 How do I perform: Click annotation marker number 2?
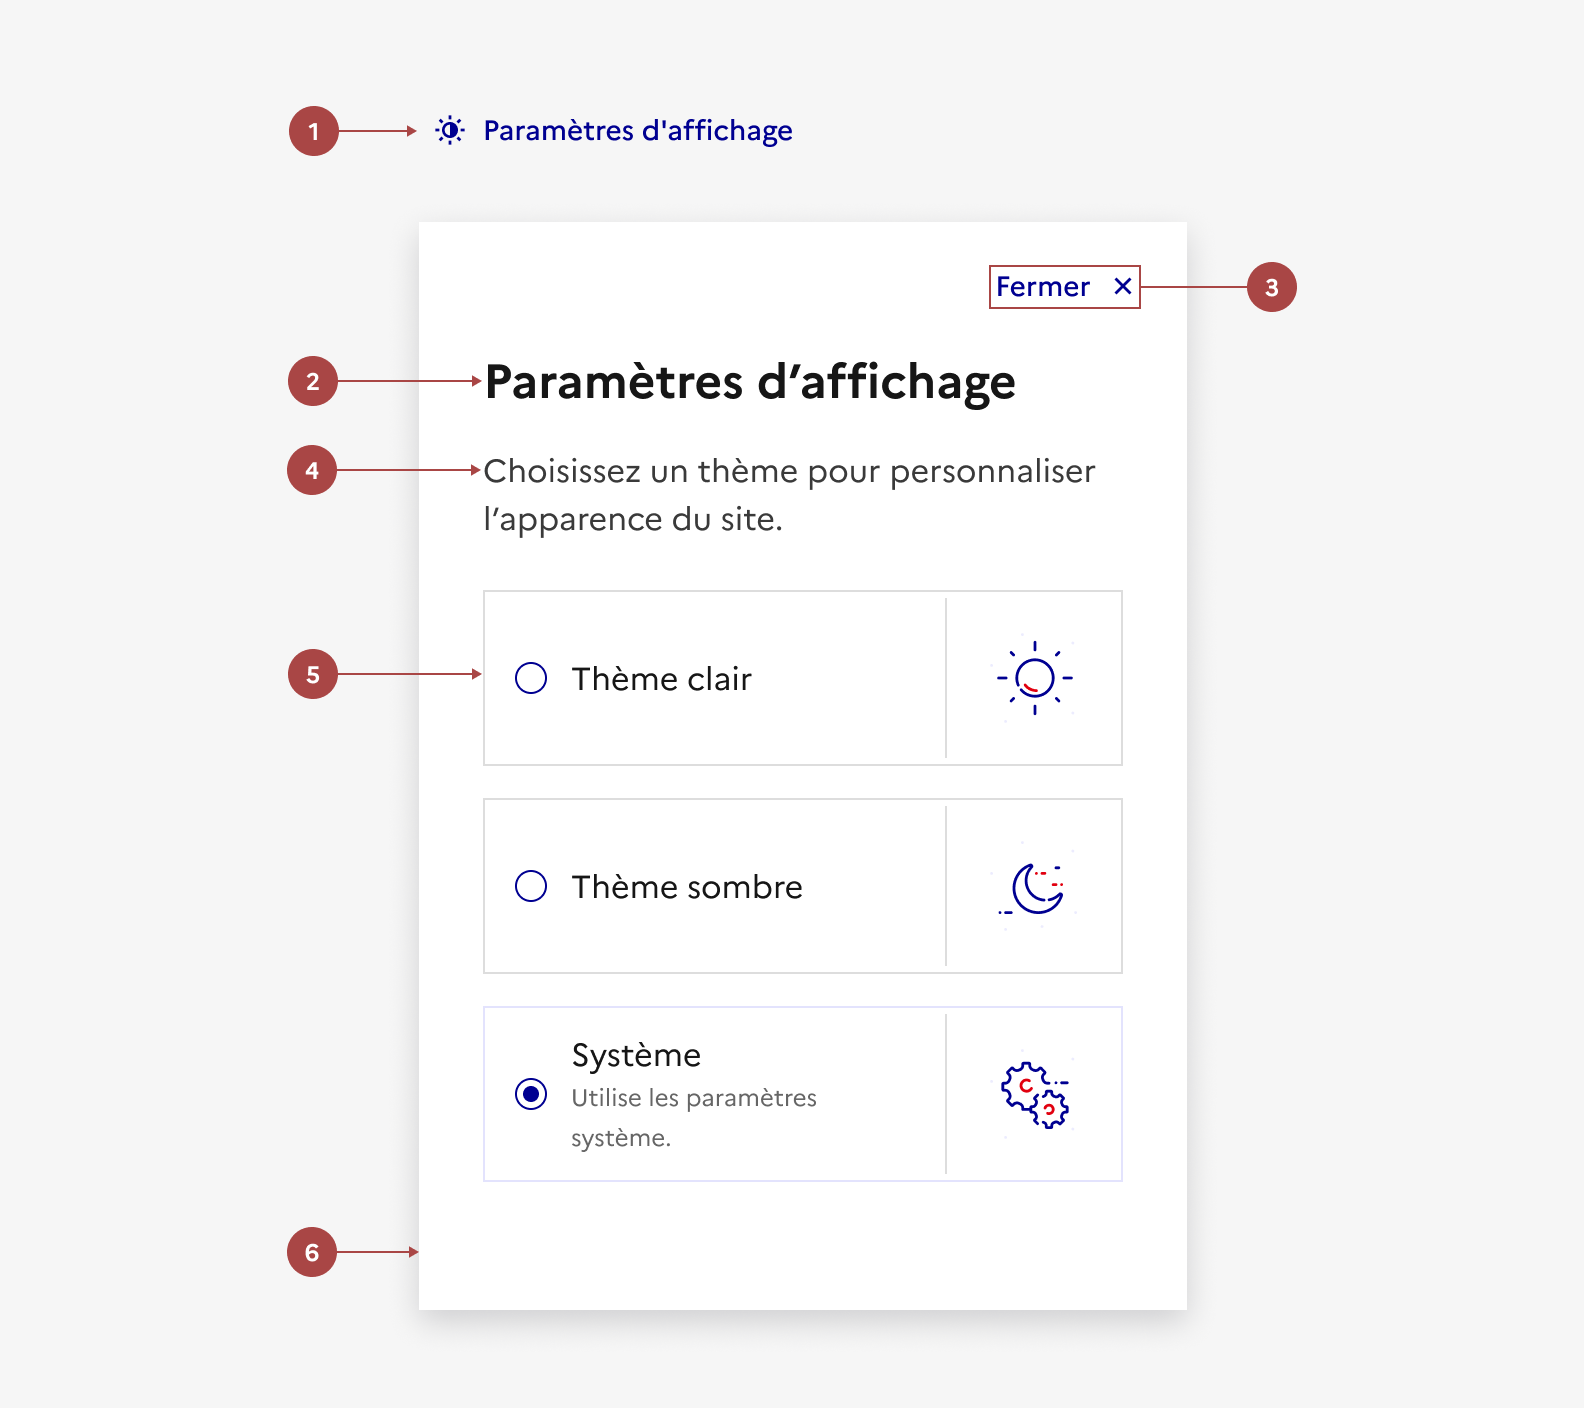(313, 381)
